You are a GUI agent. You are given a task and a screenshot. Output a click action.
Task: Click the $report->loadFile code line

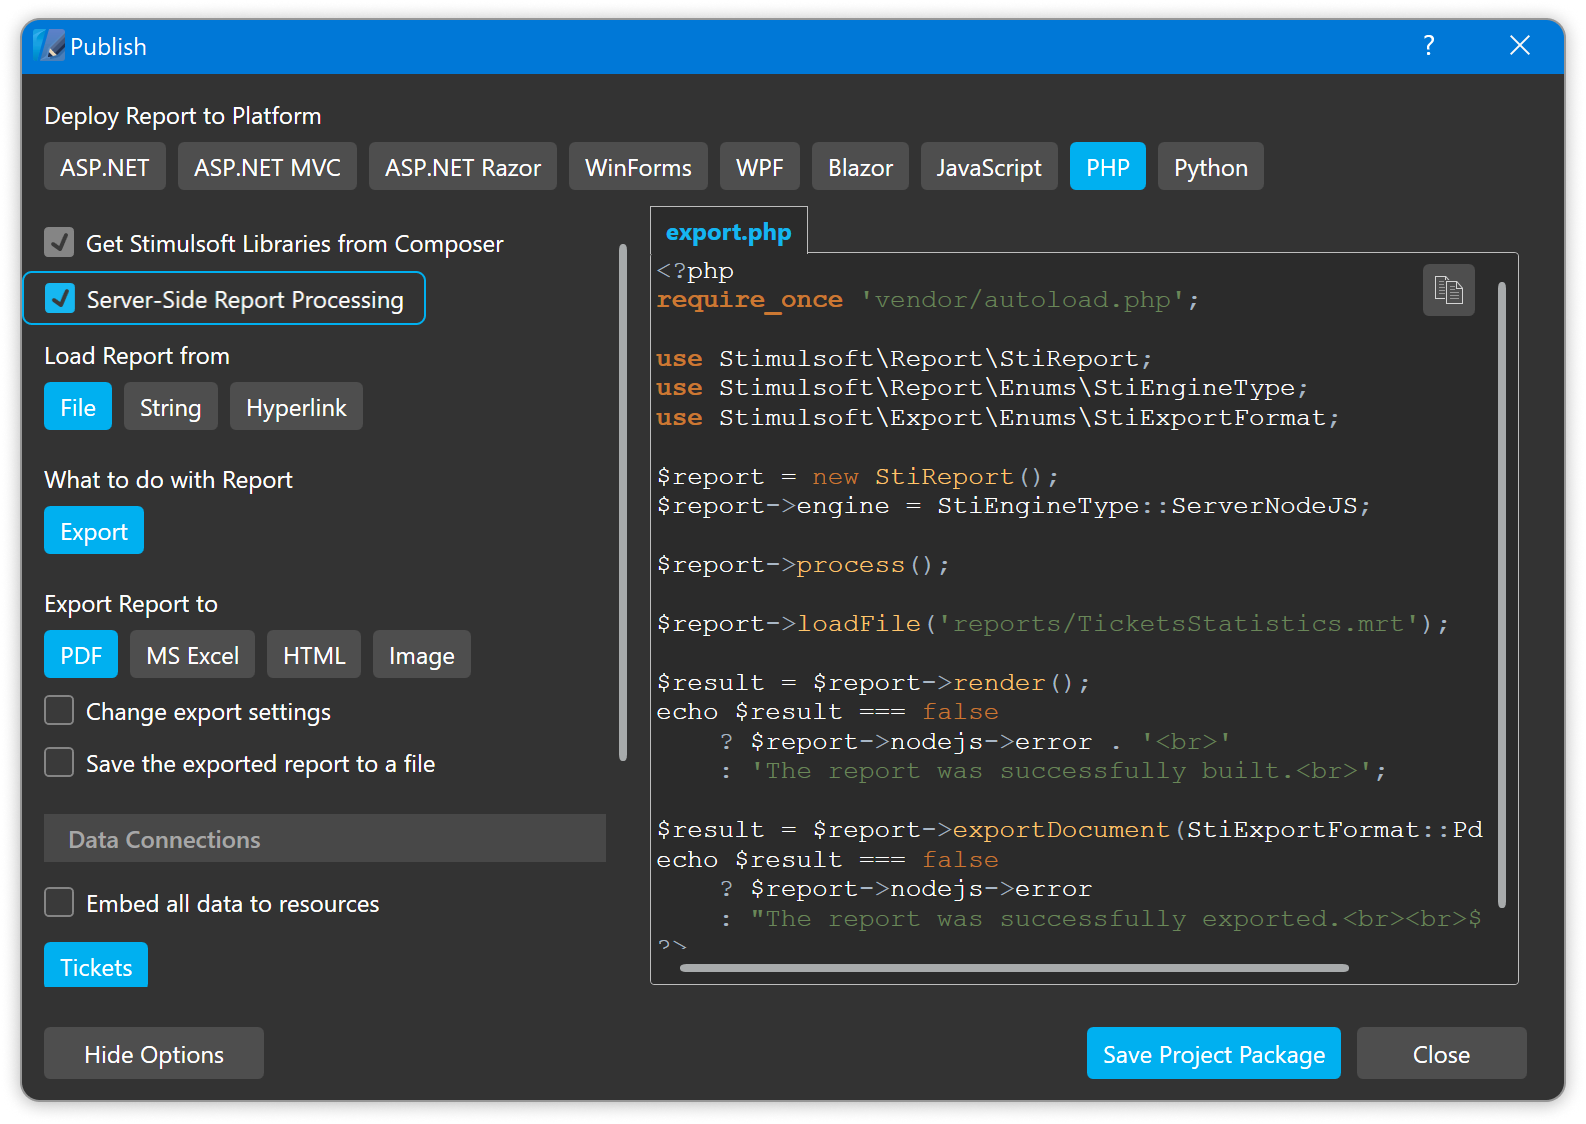click(x=1052, y=624)
